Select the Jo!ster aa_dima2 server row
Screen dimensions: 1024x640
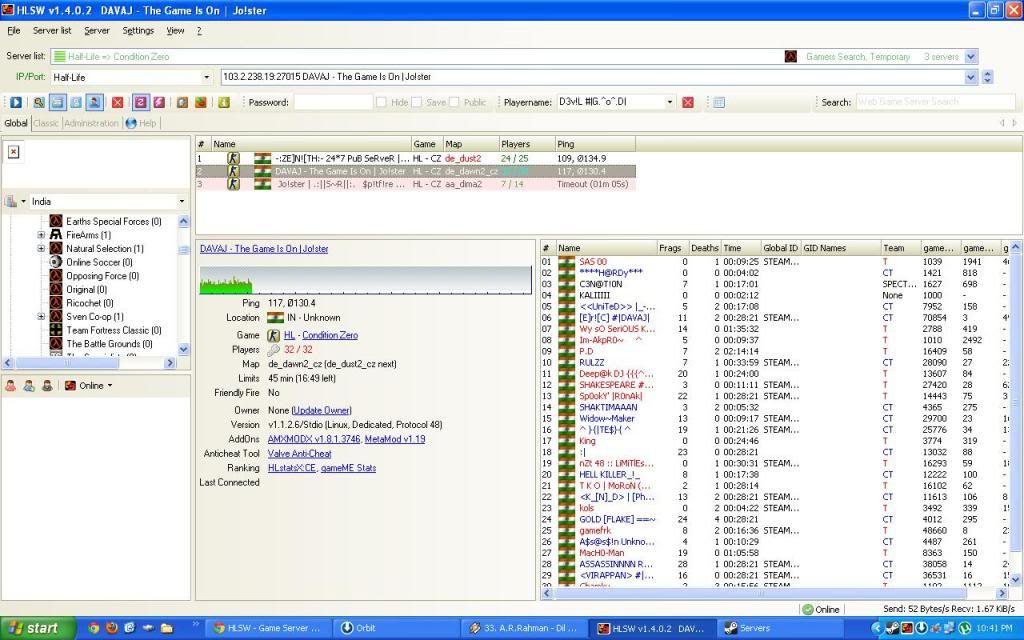pyautogui.click(x=415, y=184)
